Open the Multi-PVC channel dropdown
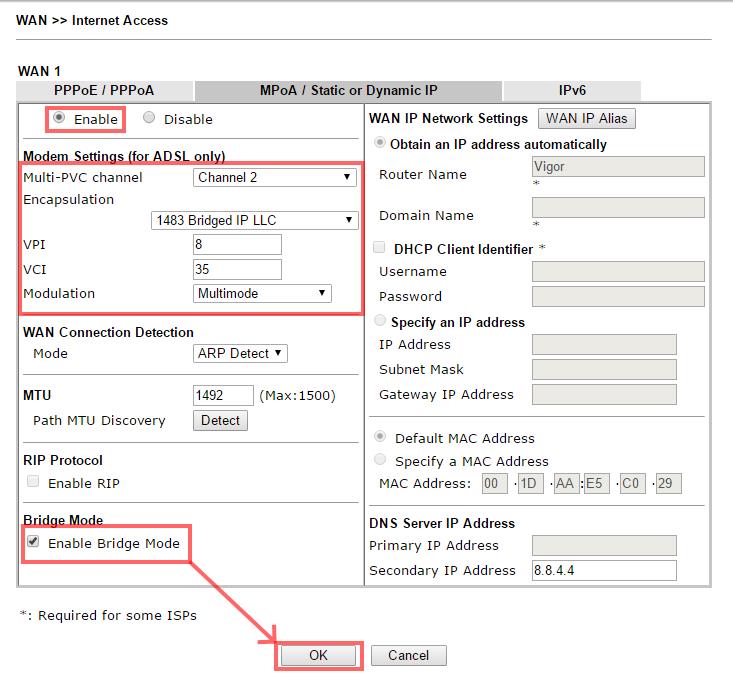Image resolution: width=733 pixels, height=680 pixels. 275,177
